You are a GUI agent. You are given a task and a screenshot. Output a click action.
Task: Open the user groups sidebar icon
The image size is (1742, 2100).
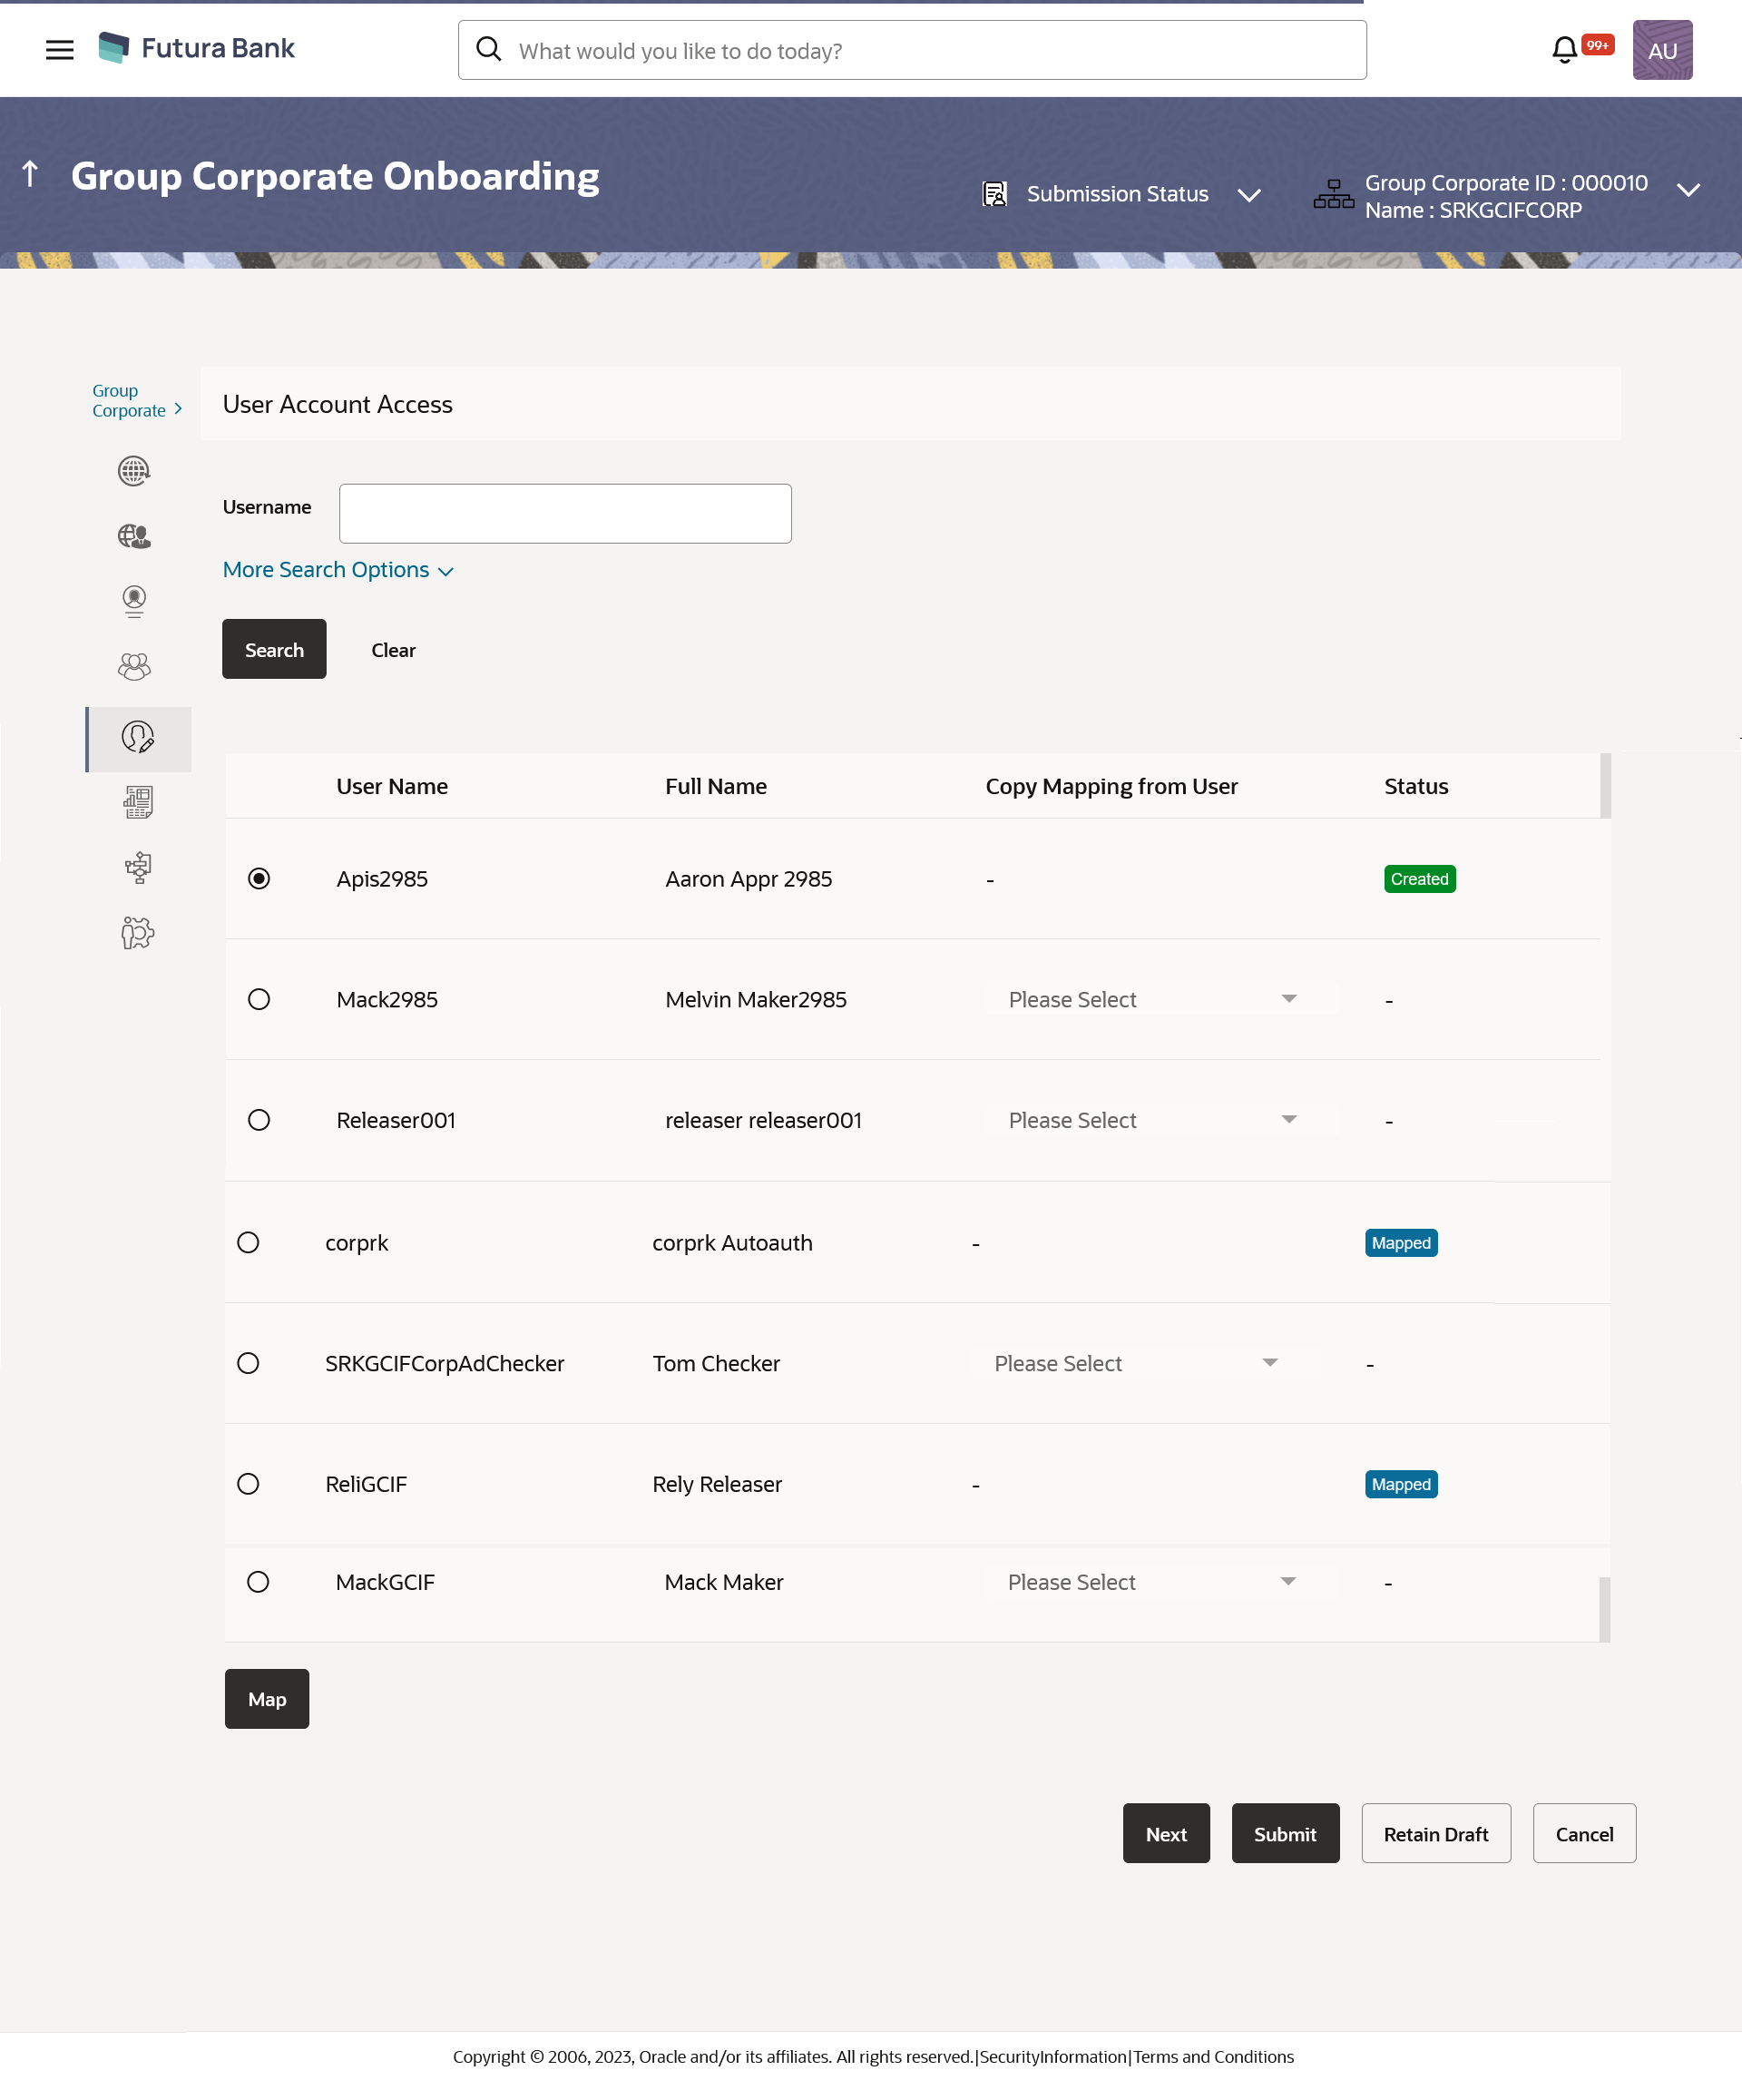tap(134, 667)
